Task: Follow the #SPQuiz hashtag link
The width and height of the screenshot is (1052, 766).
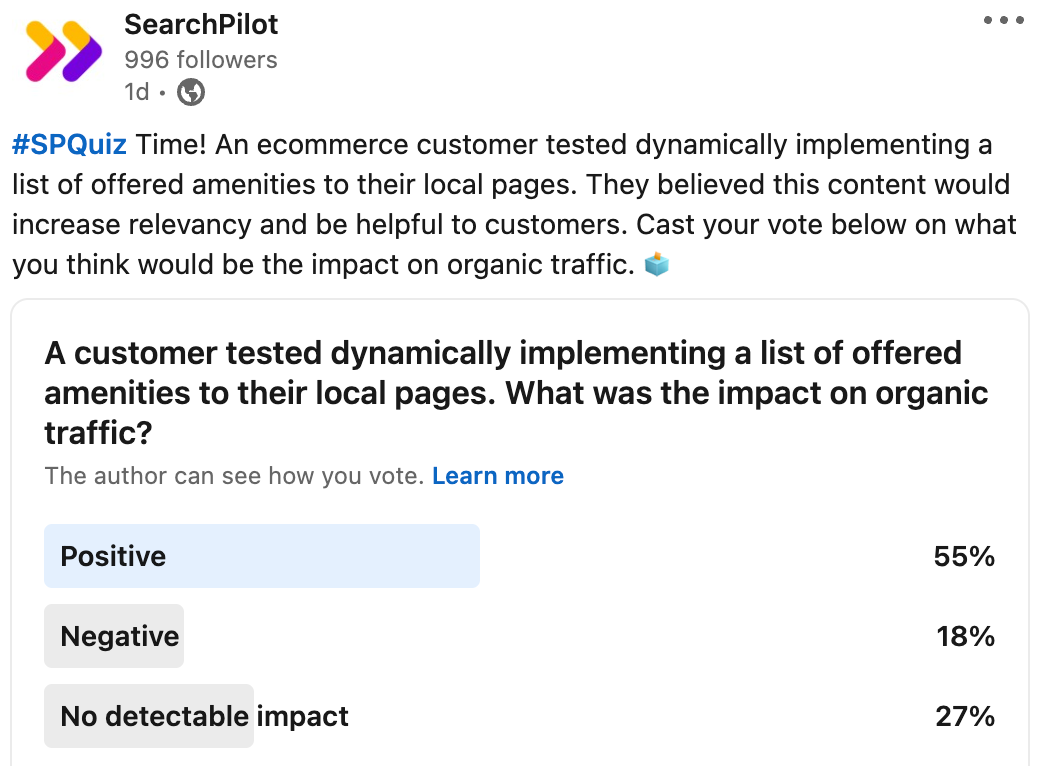Action: pyautogui.click(x=69, y=144)
